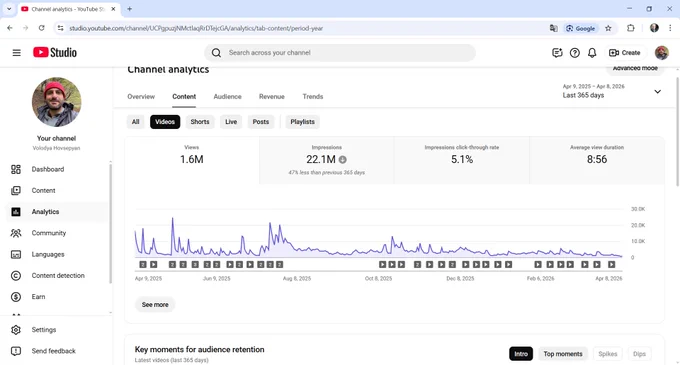Screen dimensions: 680x365
Task: Open the help question-mark icon
Action: coord(575,53)
